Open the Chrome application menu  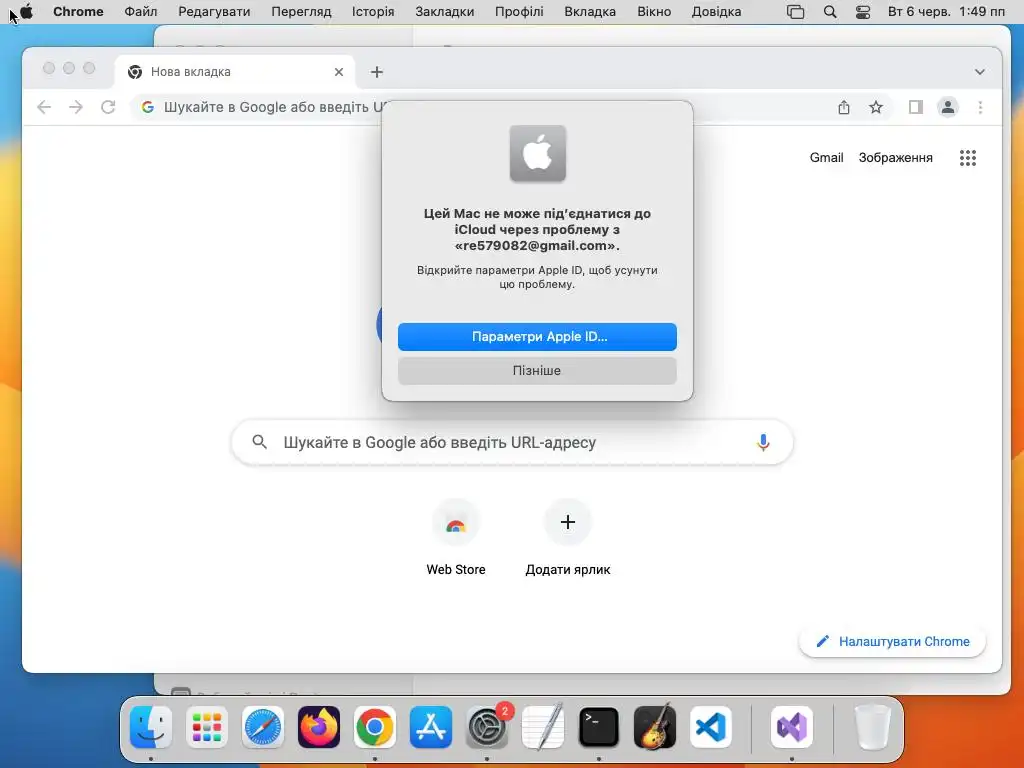tap(78, 12)
